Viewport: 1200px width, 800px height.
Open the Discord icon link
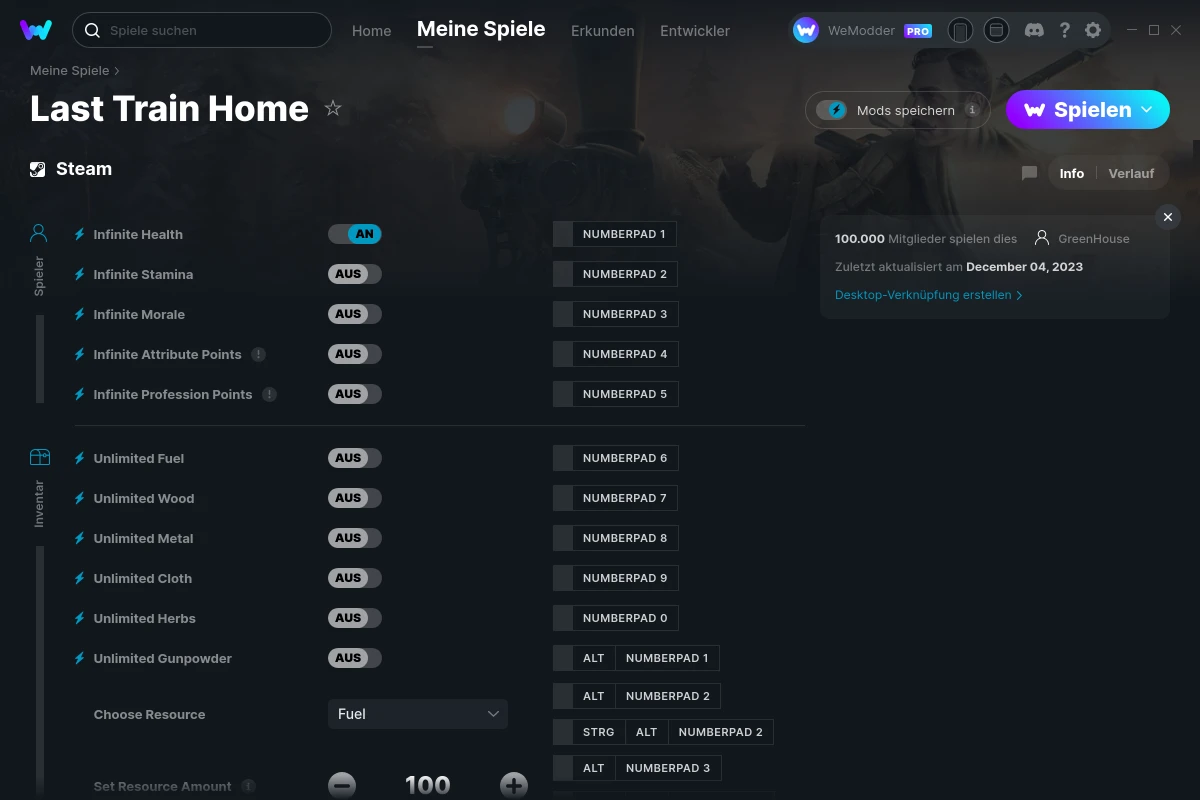click(x=1035, y=30)
